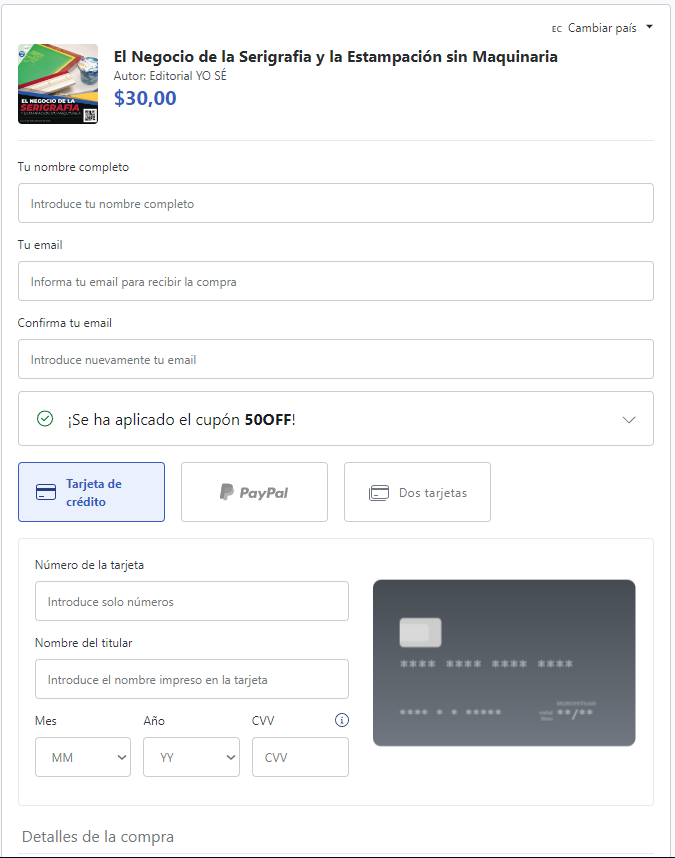Image resolution: width=675 pixels, height=858 pixels.
Task: Focus the Tu email input field
Action: point(336,281)
